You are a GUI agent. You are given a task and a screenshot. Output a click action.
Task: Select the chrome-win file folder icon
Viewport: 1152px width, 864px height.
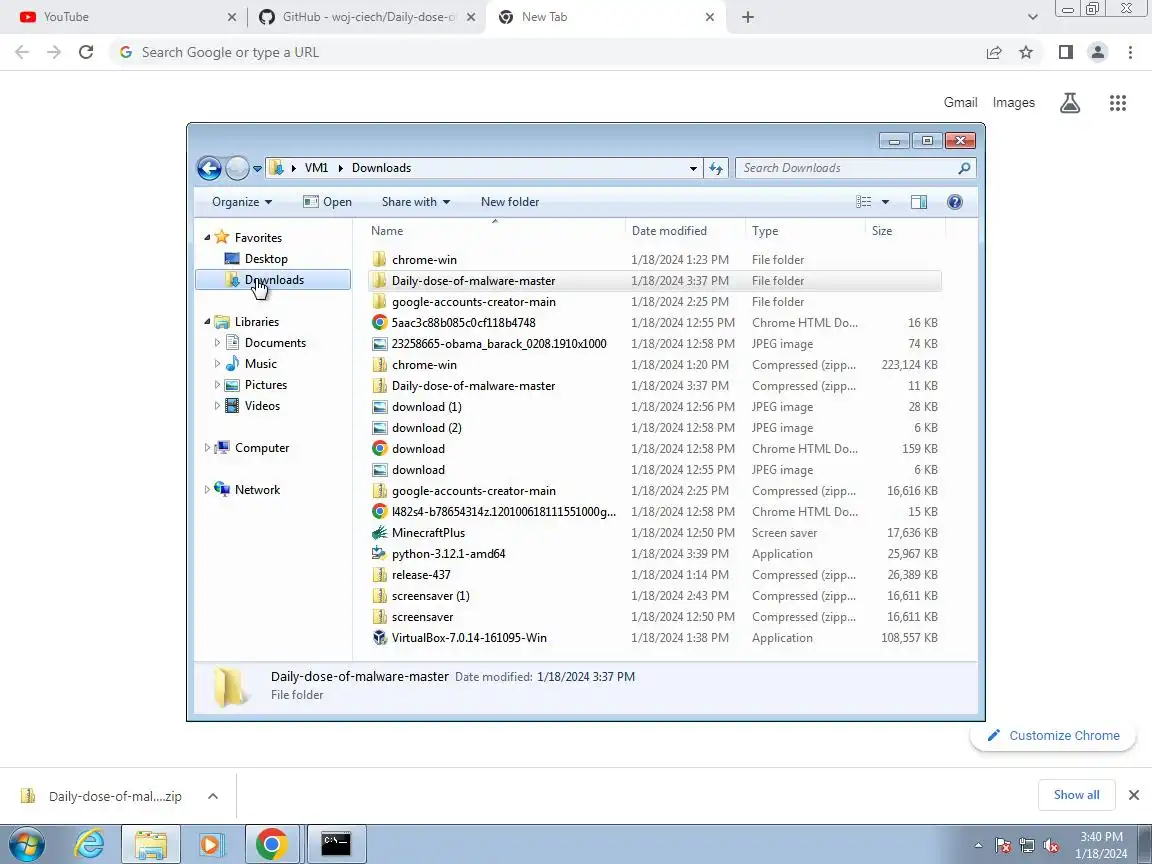(x=379, y=259)
